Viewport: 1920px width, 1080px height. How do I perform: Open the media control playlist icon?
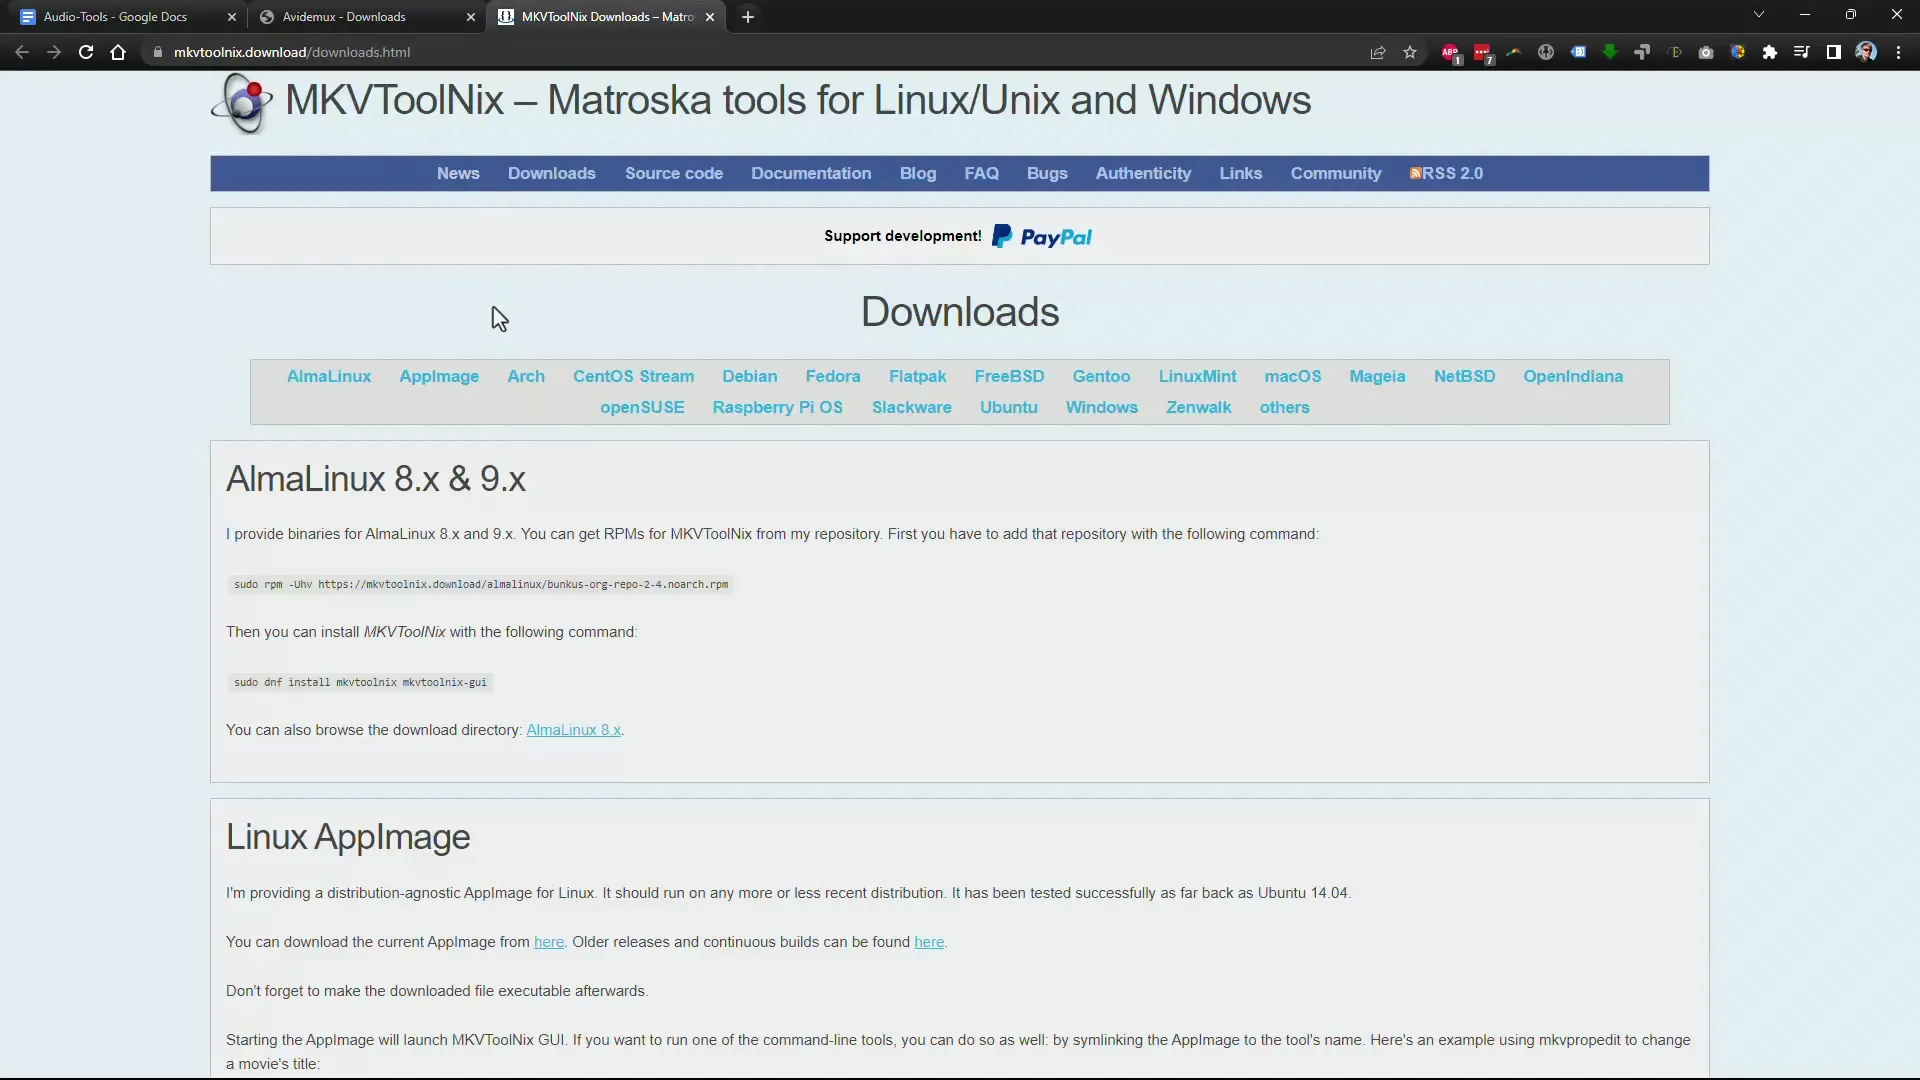(x=1802, y=52)
